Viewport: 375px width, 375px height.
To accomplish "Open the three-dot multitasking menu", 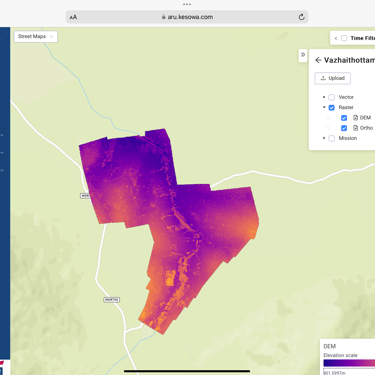I will tap(187, 4).
